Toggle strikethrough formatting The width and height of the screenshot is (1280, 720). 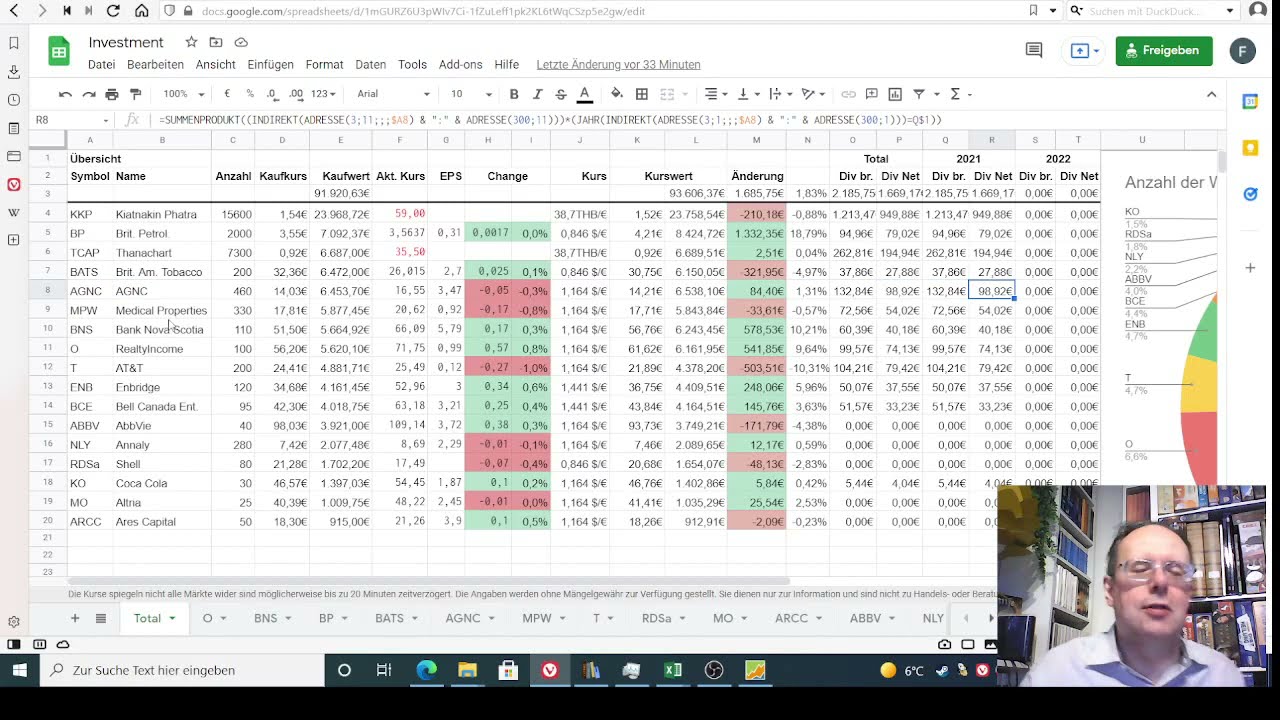click(561, 94)
